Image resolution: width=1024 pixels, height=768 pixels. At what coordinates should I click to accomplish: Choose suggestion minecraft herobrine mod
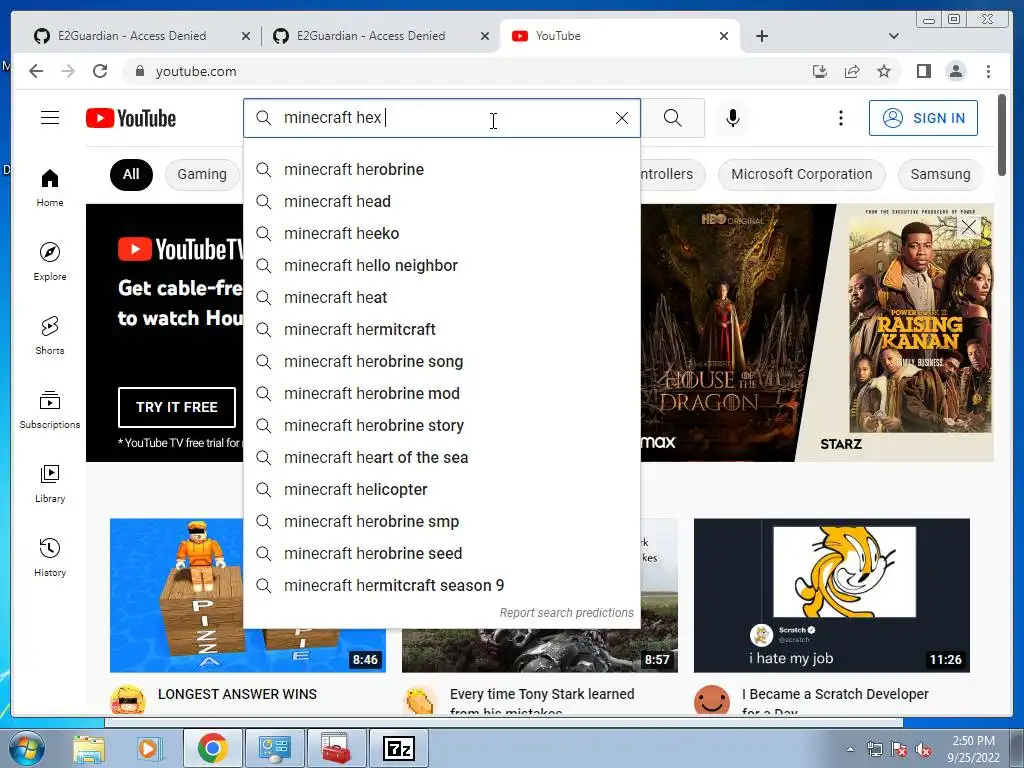pos(441,394)
